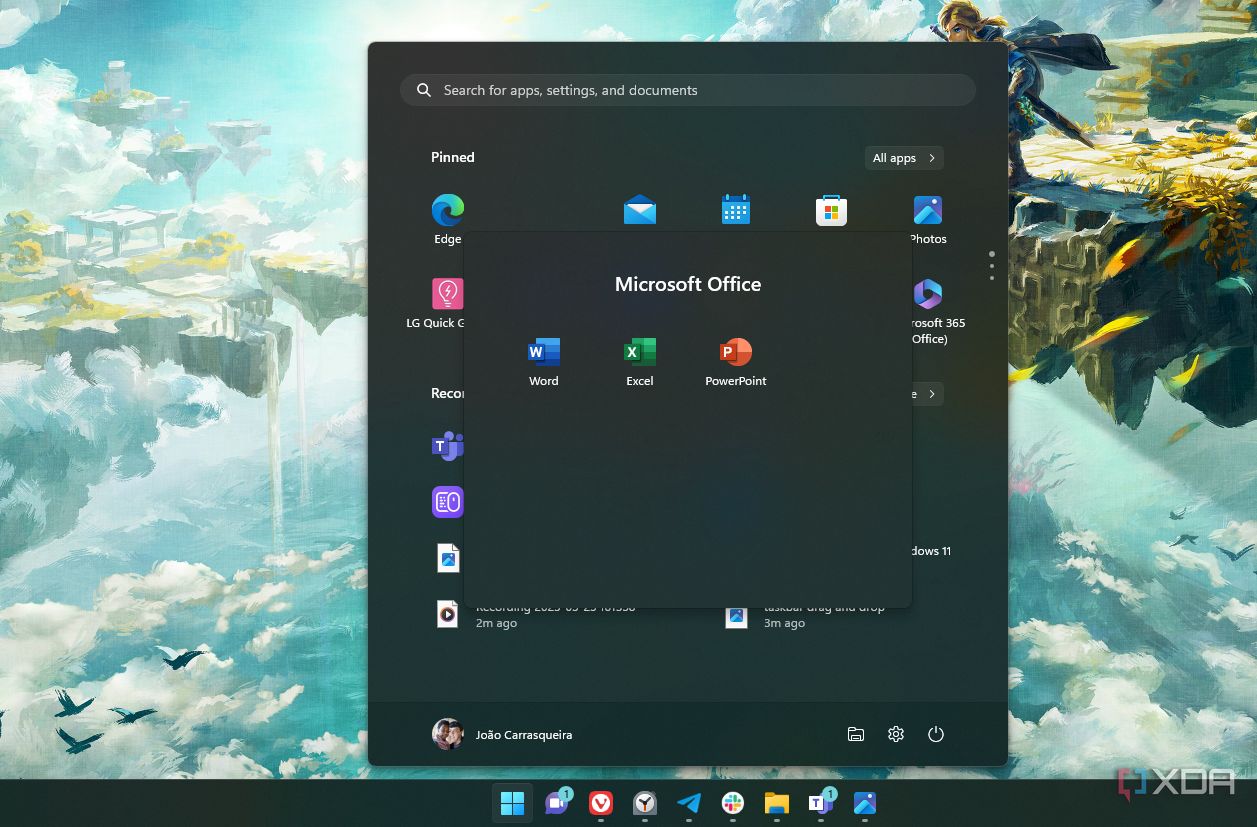Screen dimensions: 1257x827
Task: Open Settings from the Start menu footer
Action: (x=896, y=734)
